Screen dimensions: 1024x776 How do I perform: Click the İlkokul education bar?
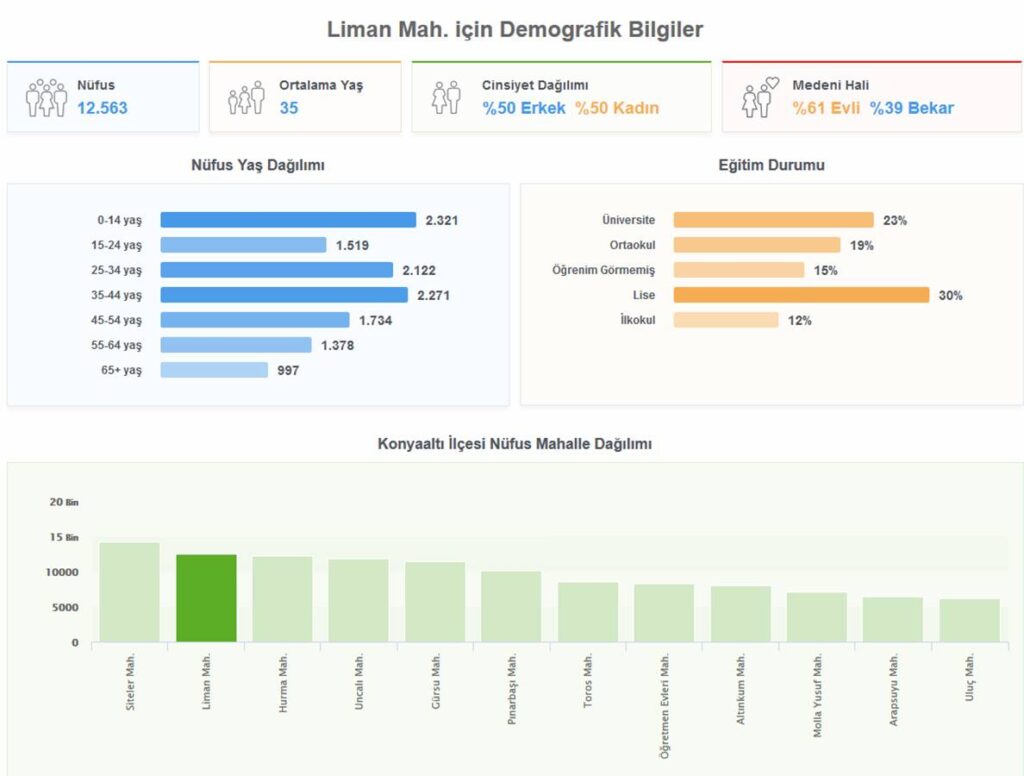pyautogui.click(x=725, y=320)
